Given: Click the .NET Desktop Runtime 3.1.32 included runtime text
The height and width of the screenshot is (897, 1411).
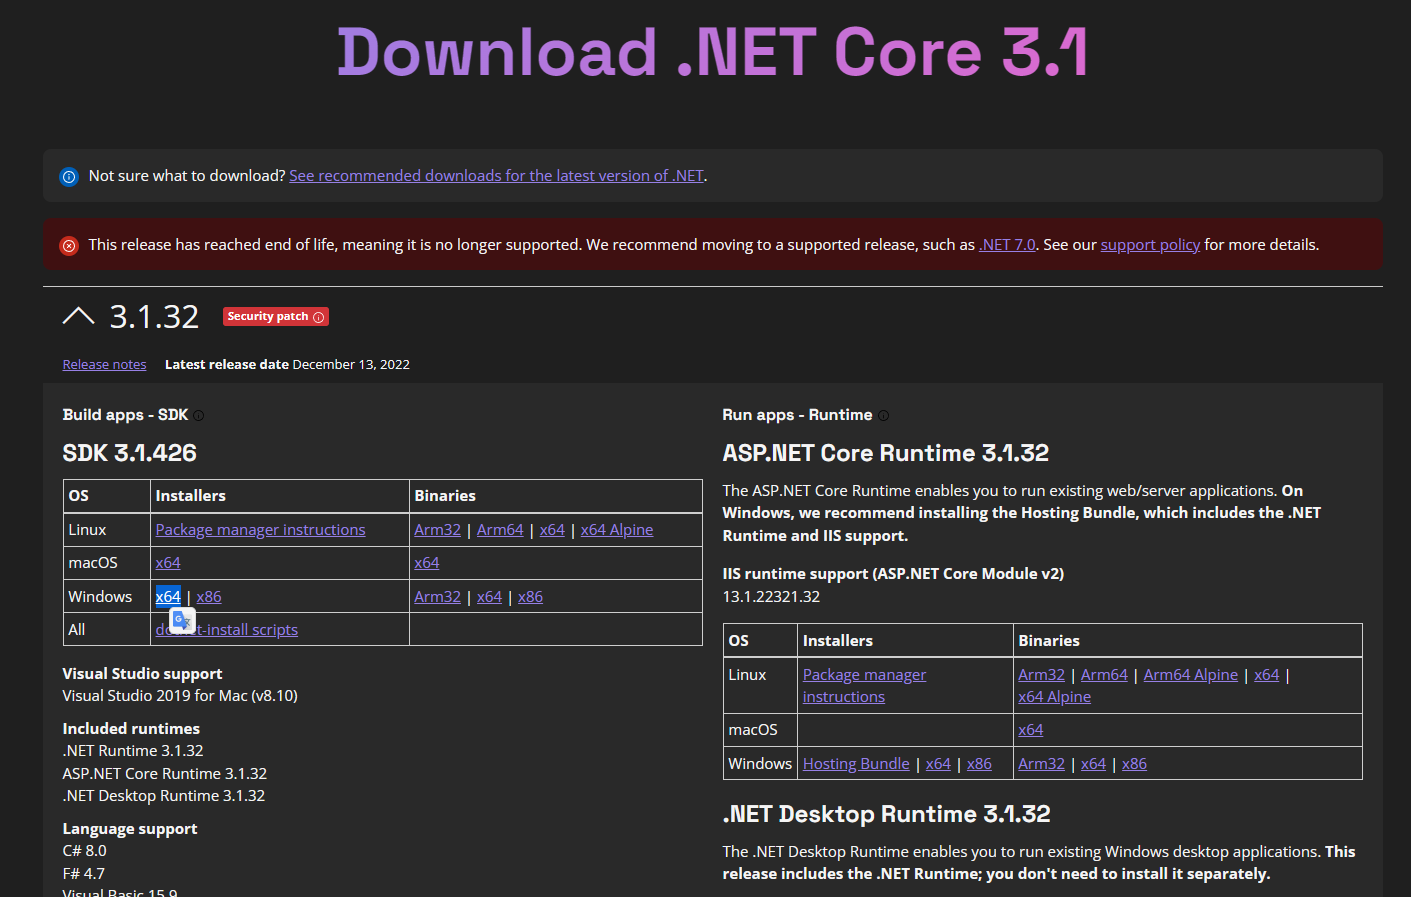Looking at the screenshot, I should click(x=164, y=796).
